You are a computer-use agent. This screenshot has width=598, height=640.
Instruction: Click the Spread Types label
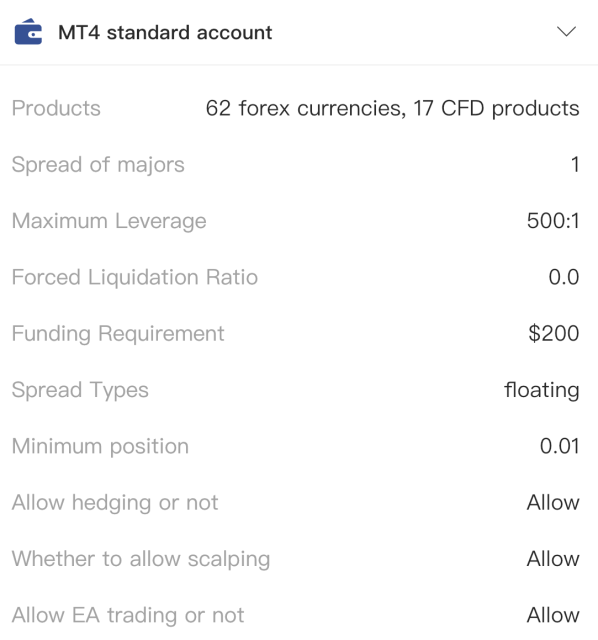click(80, 390)
